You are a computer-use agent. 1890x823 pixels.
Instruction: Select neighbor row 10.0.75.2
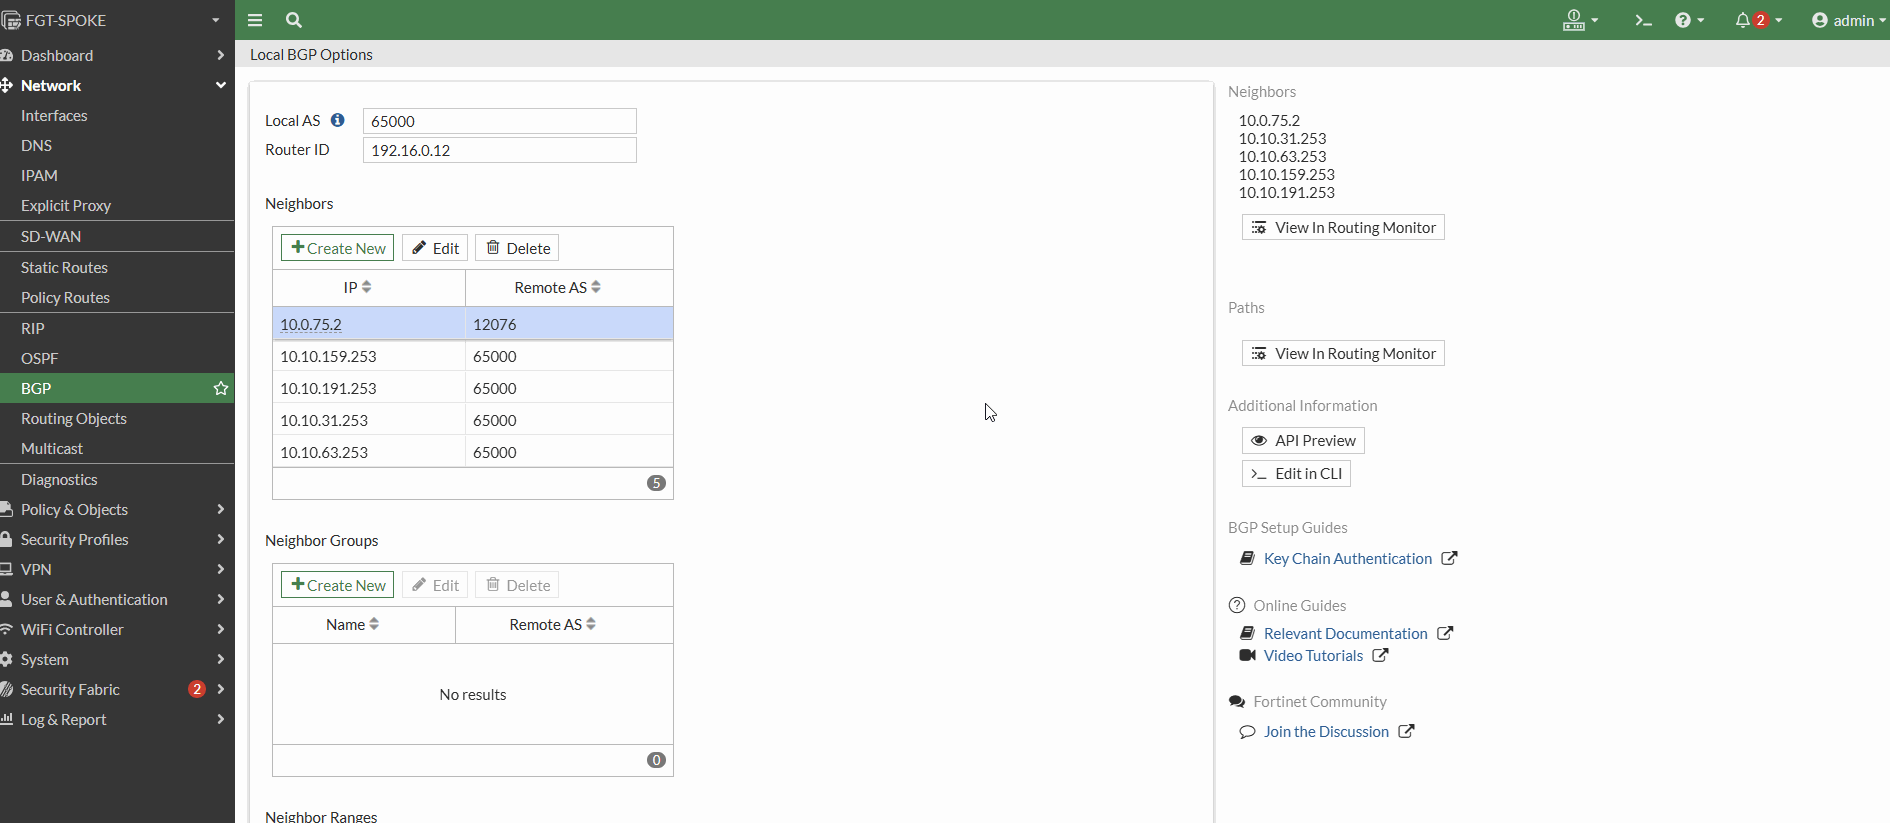click(473, 324)
